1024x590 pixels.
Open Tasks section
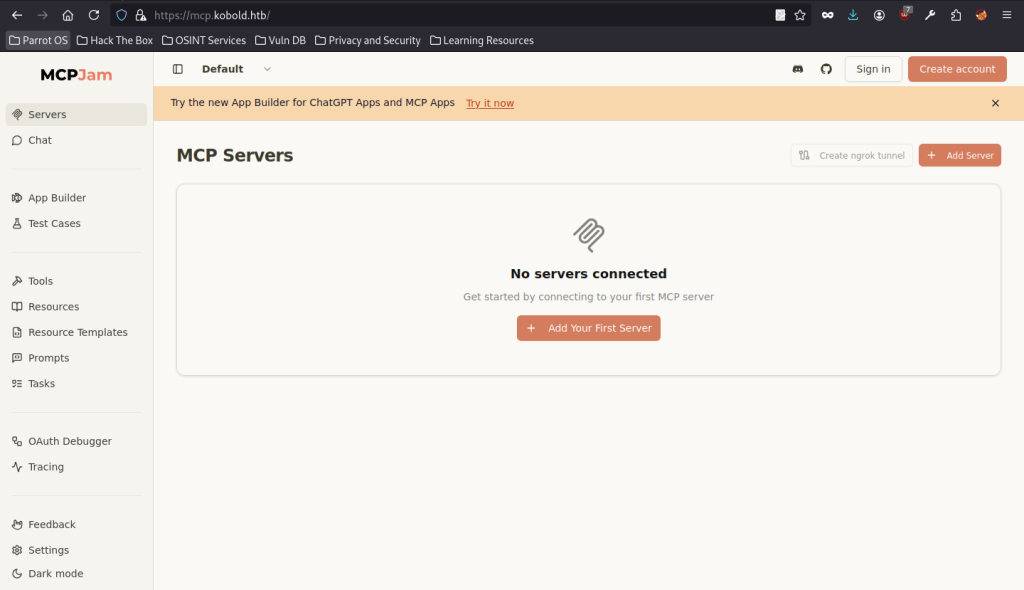click(x=76, y=384)
